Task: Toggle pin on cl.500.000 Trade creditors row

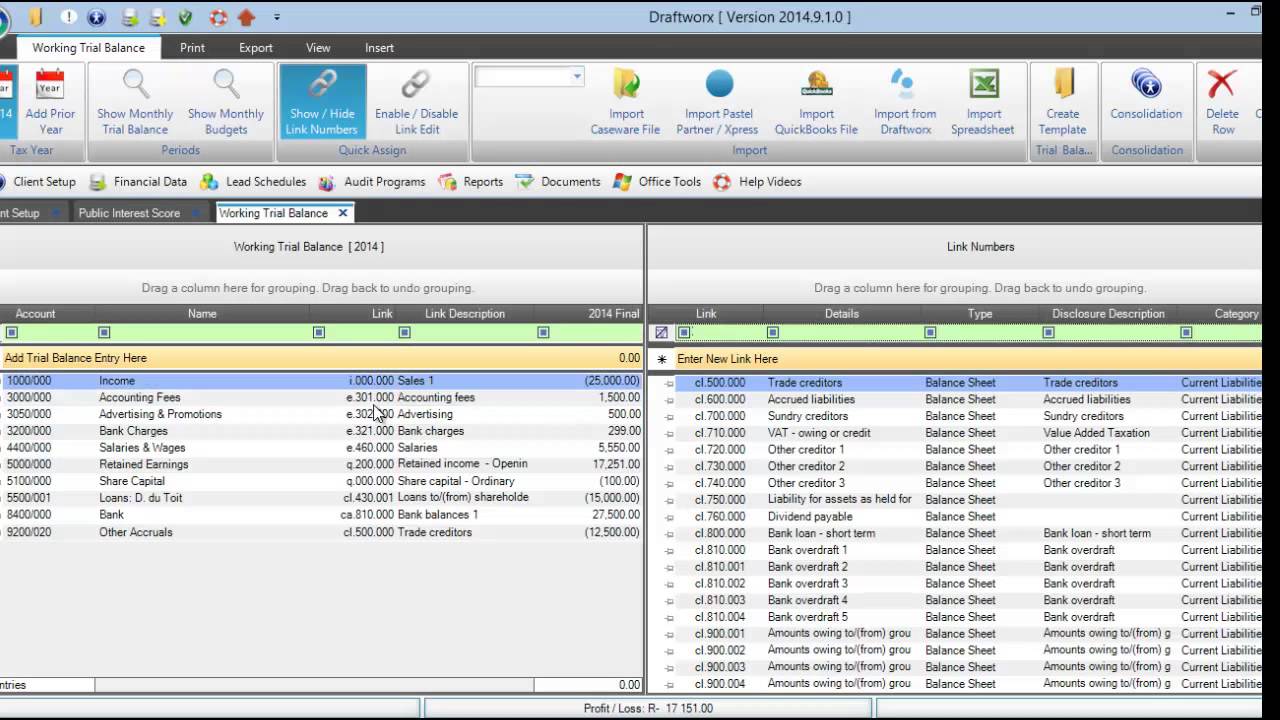Action: (669, 383)
